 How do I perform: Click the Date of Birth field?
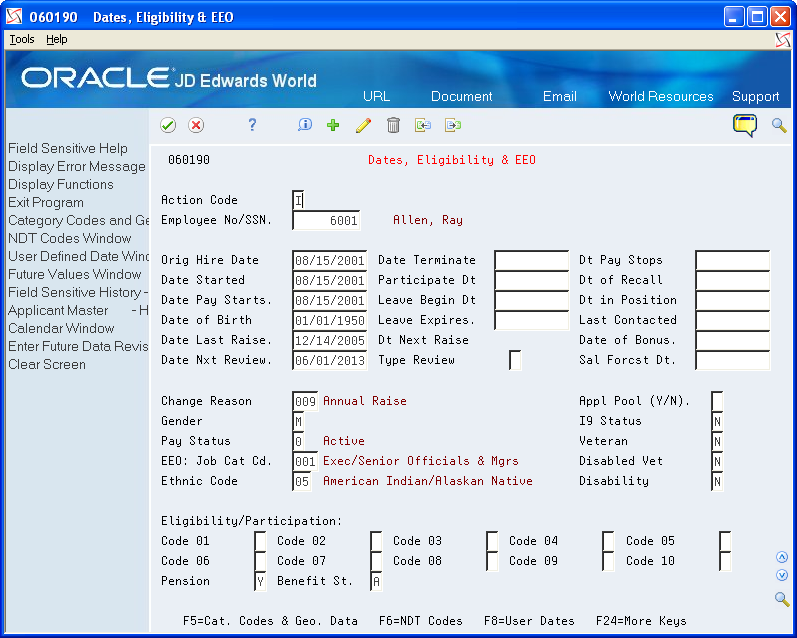(329, 320)
